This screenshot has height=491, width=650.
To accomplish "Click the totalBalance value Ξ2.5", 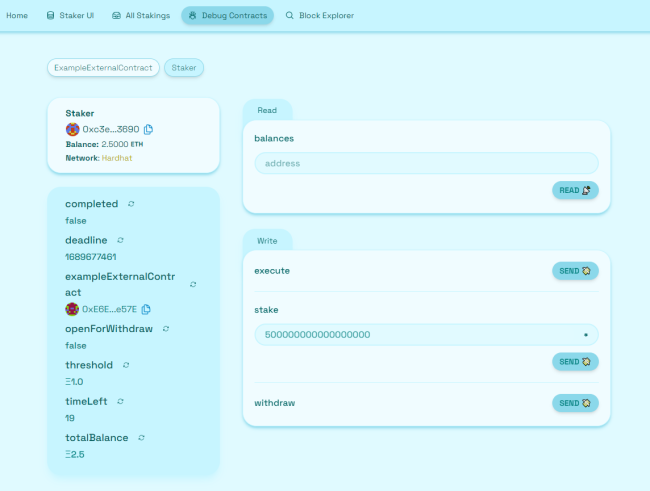I will 75,455.
